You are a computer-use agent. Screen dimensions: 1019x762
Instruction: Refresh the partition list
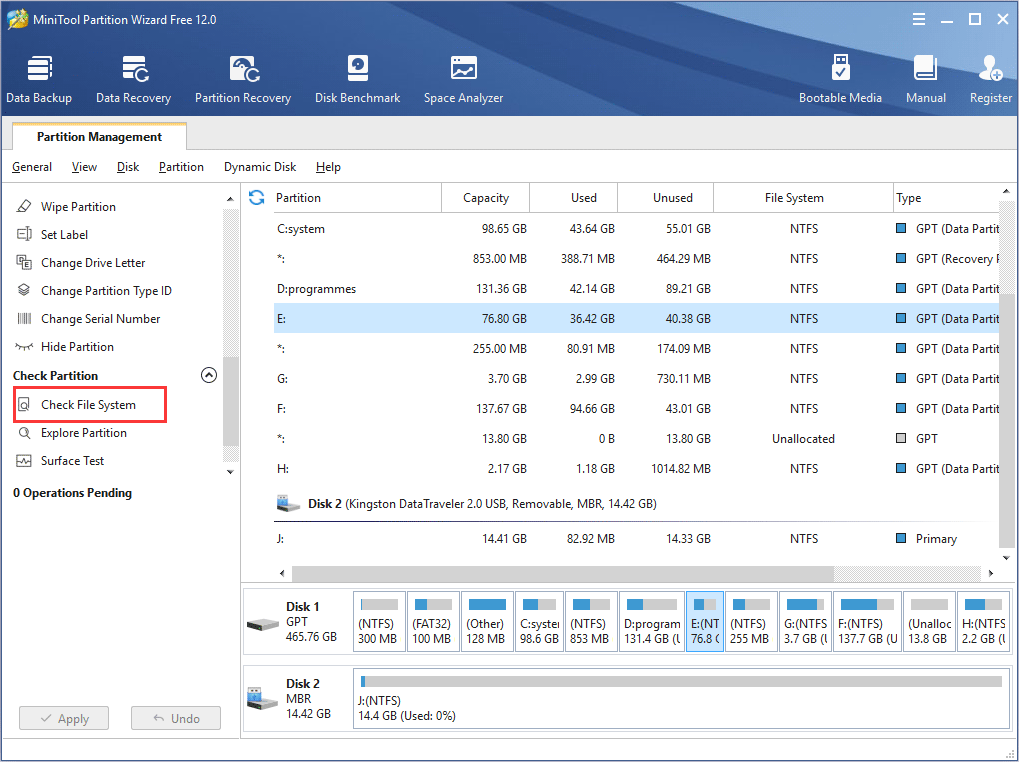(257, 197)
